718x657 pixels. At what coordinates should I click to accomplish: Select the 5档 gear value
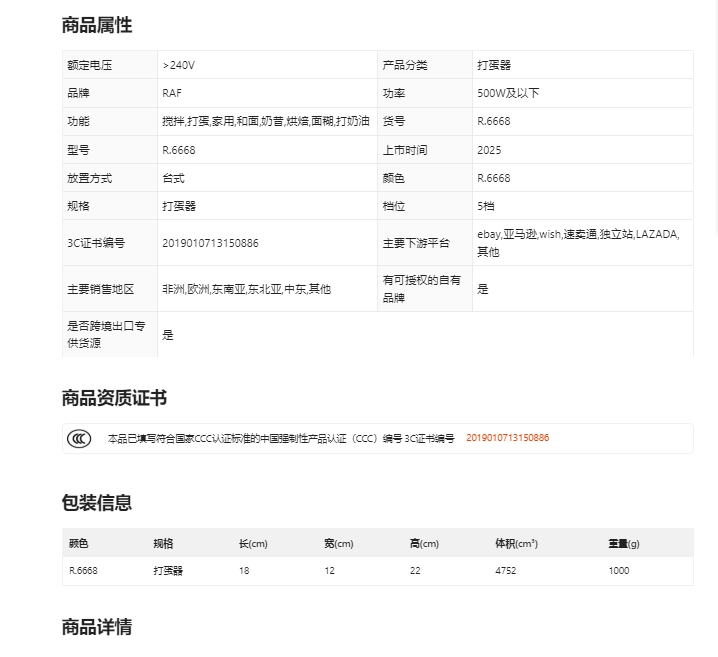coord(486,206)
